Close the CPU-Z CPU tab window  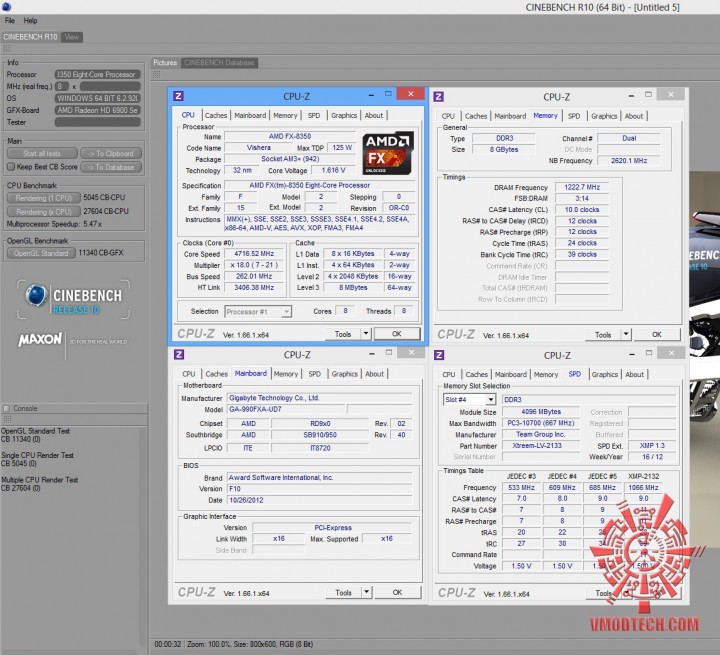pos(411,94)
